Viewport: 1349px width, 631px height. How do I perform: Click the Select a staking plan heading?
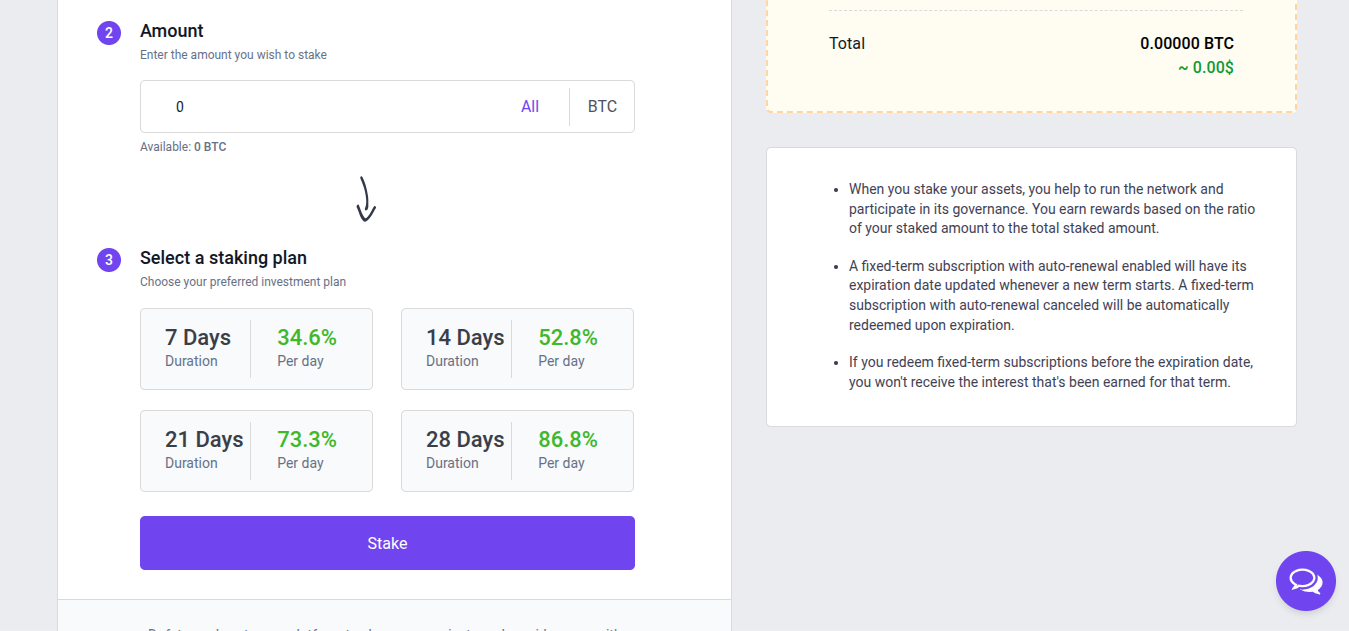tap(223, 258)
